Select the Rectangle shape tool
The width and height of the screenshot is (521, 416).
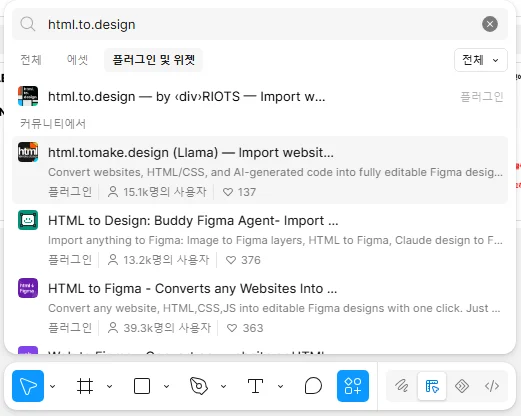[x=142, y=386]
